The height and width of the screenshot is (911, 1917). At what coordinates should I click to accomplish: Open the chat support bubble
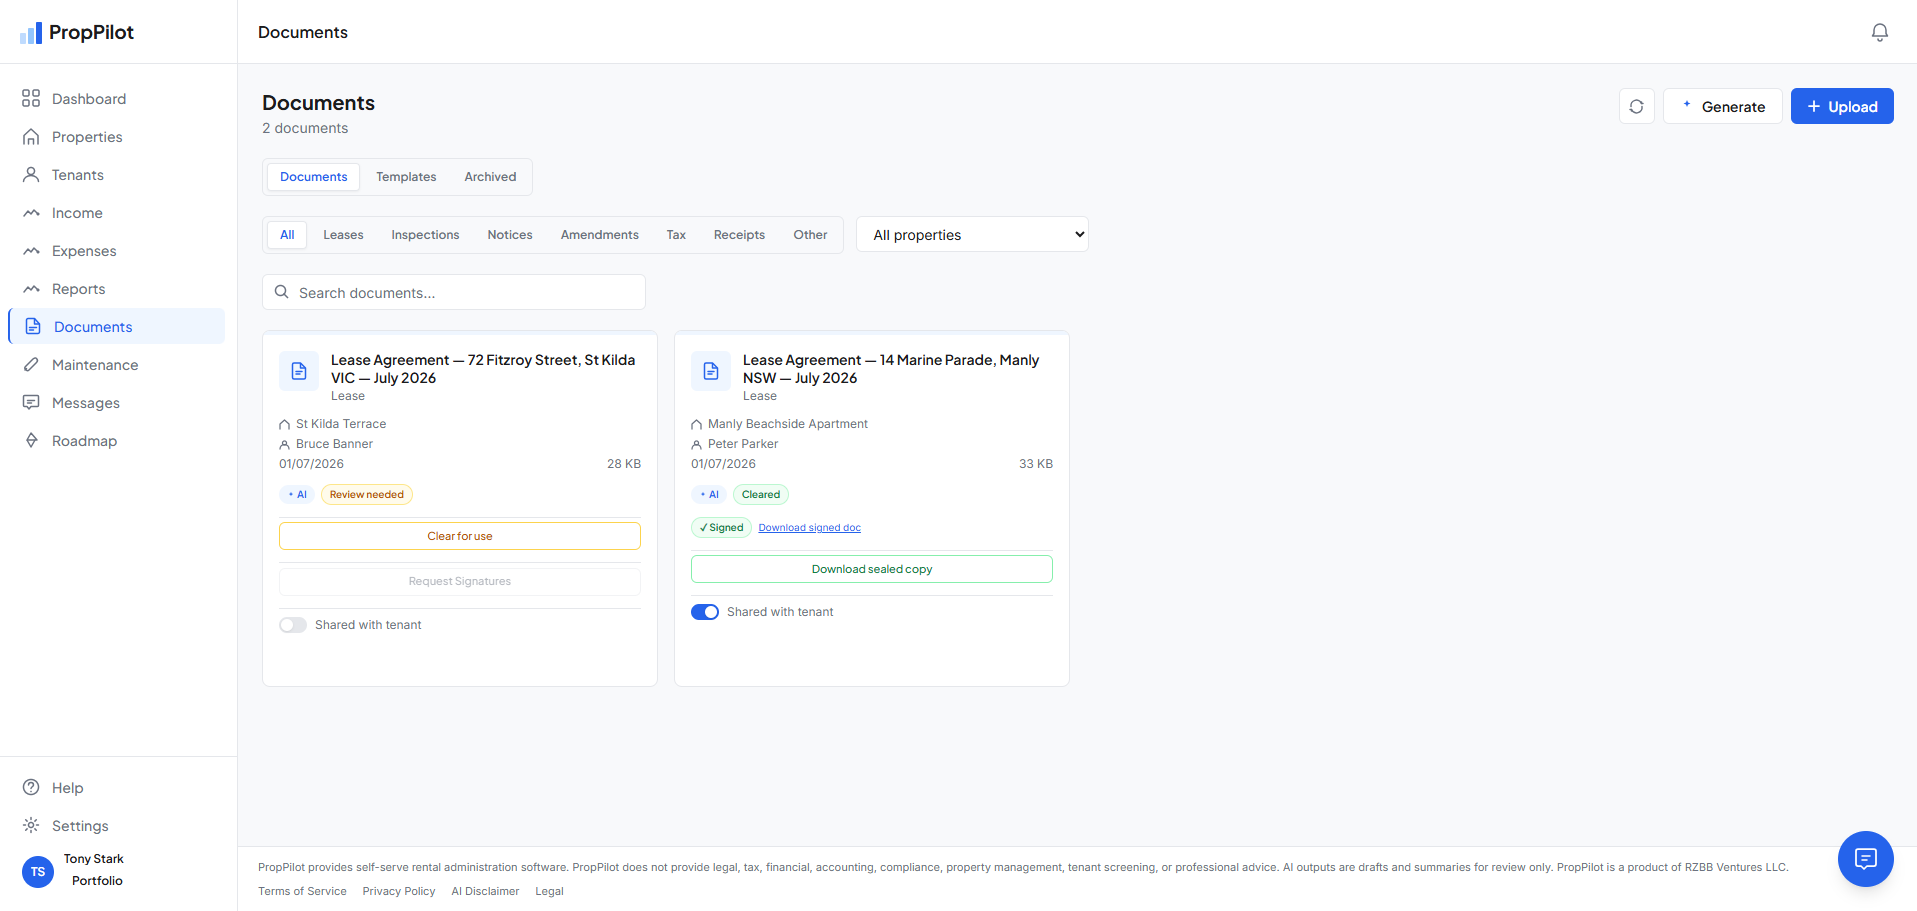coord(1865,858)
